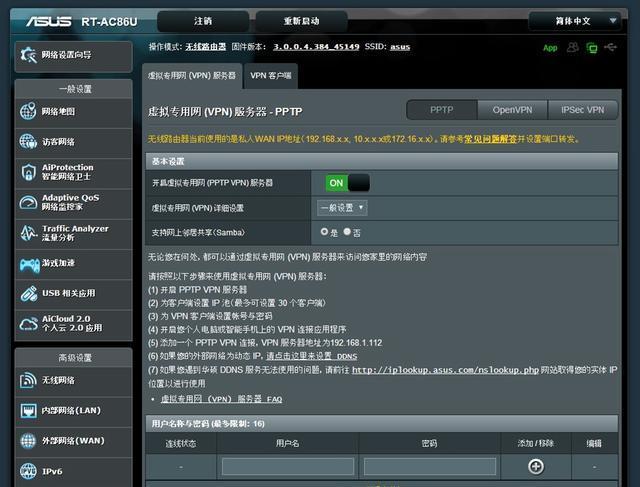Viewport: 640px width, 487px height.
Task: Open 访客网络 guest network icon
Action: (x=28, y=142)
